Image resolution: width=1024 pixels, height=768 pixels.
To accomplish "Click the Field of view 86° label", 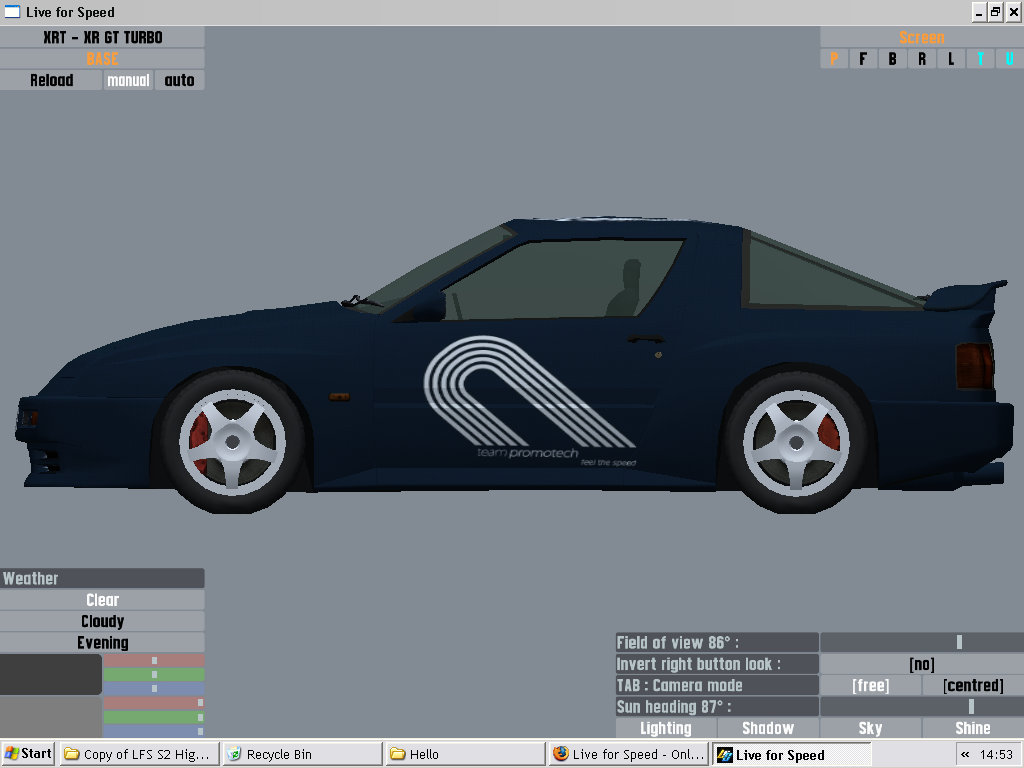I will click(717, 642).
